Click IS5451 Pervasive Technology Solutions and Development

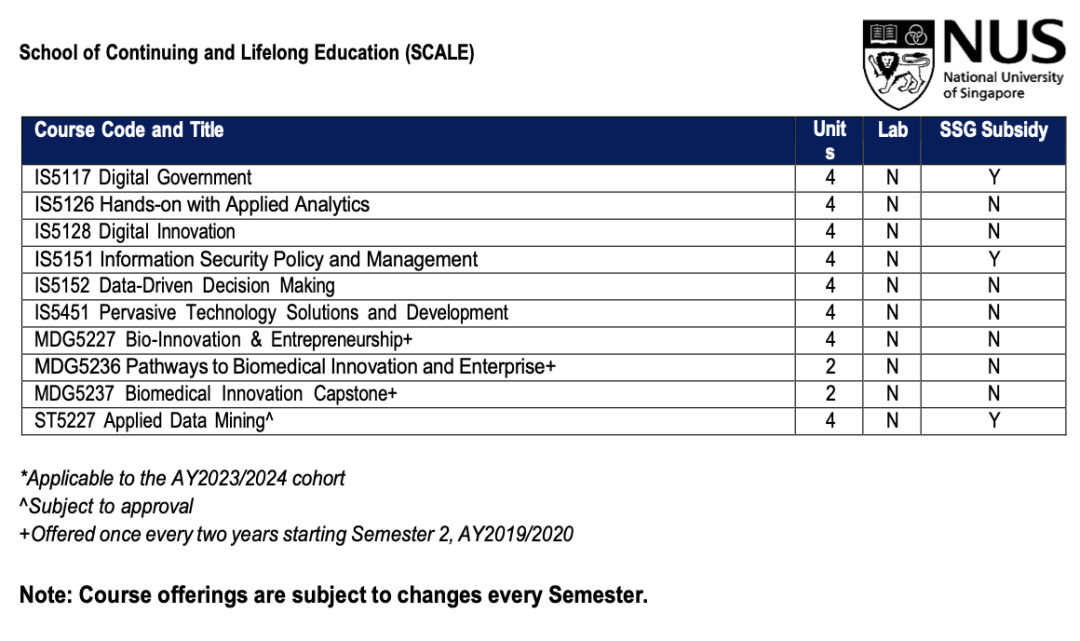click(271, 313)
